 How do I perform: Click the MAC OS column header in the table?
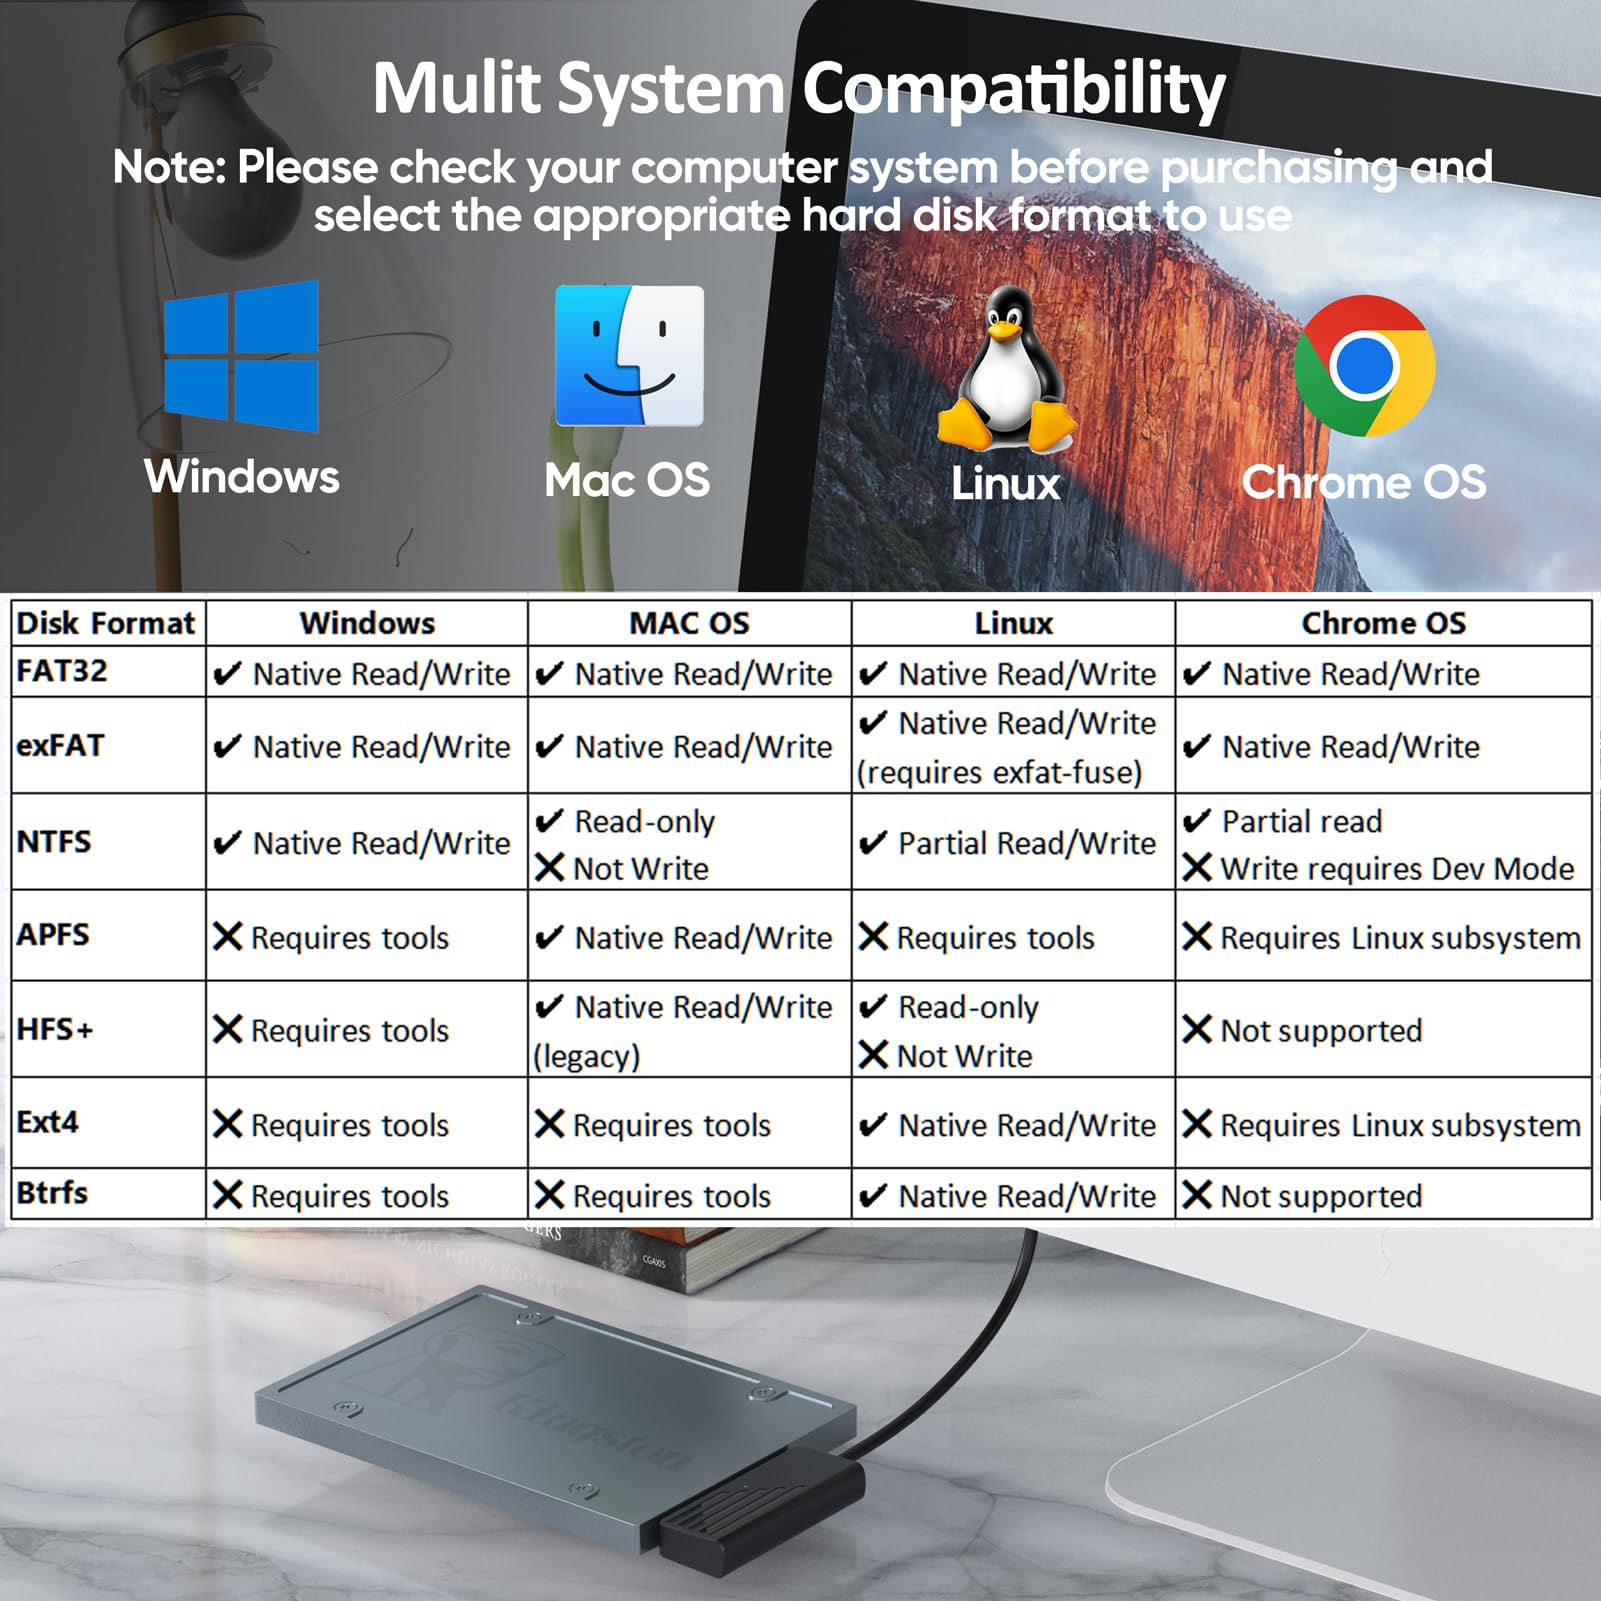click(x=690, y=623)
